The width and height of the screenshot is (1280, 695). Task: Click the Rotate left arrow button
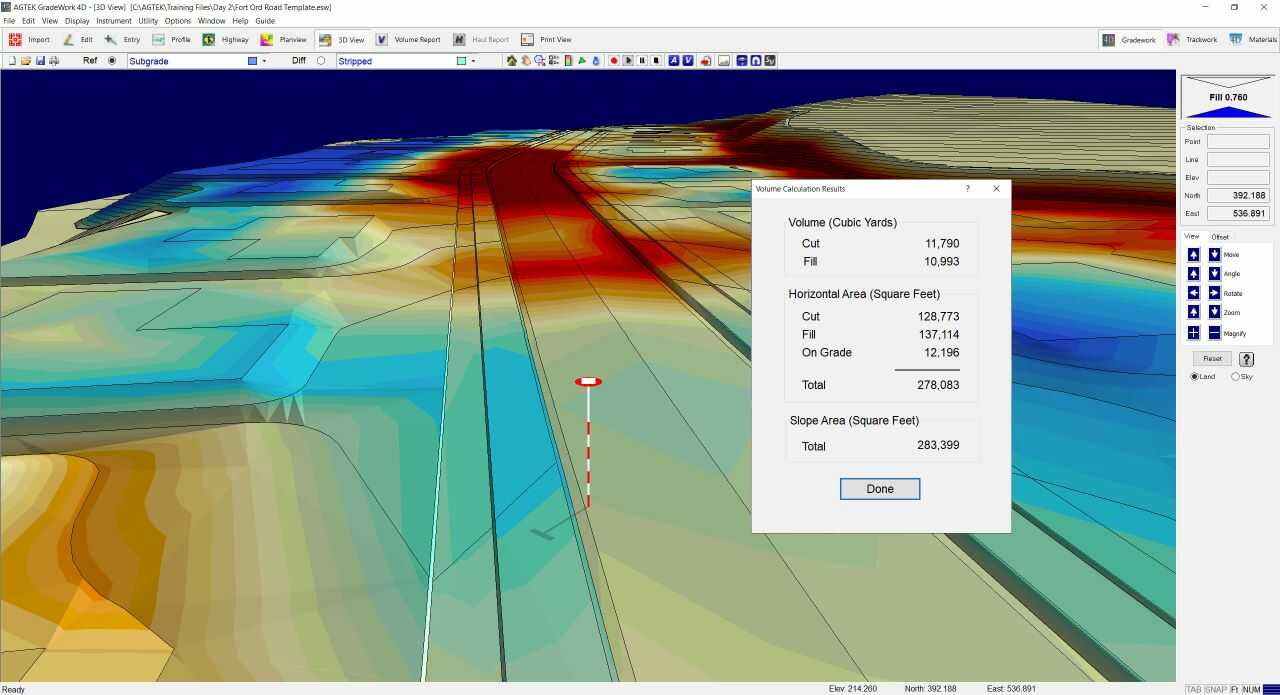point(1193,293)
